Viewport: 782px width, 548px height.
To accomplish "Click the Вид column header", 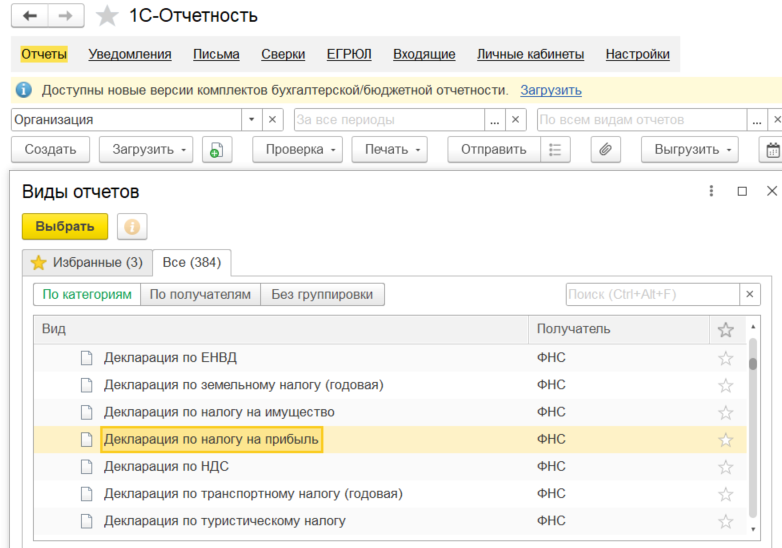I will click(x=281, y=330).
